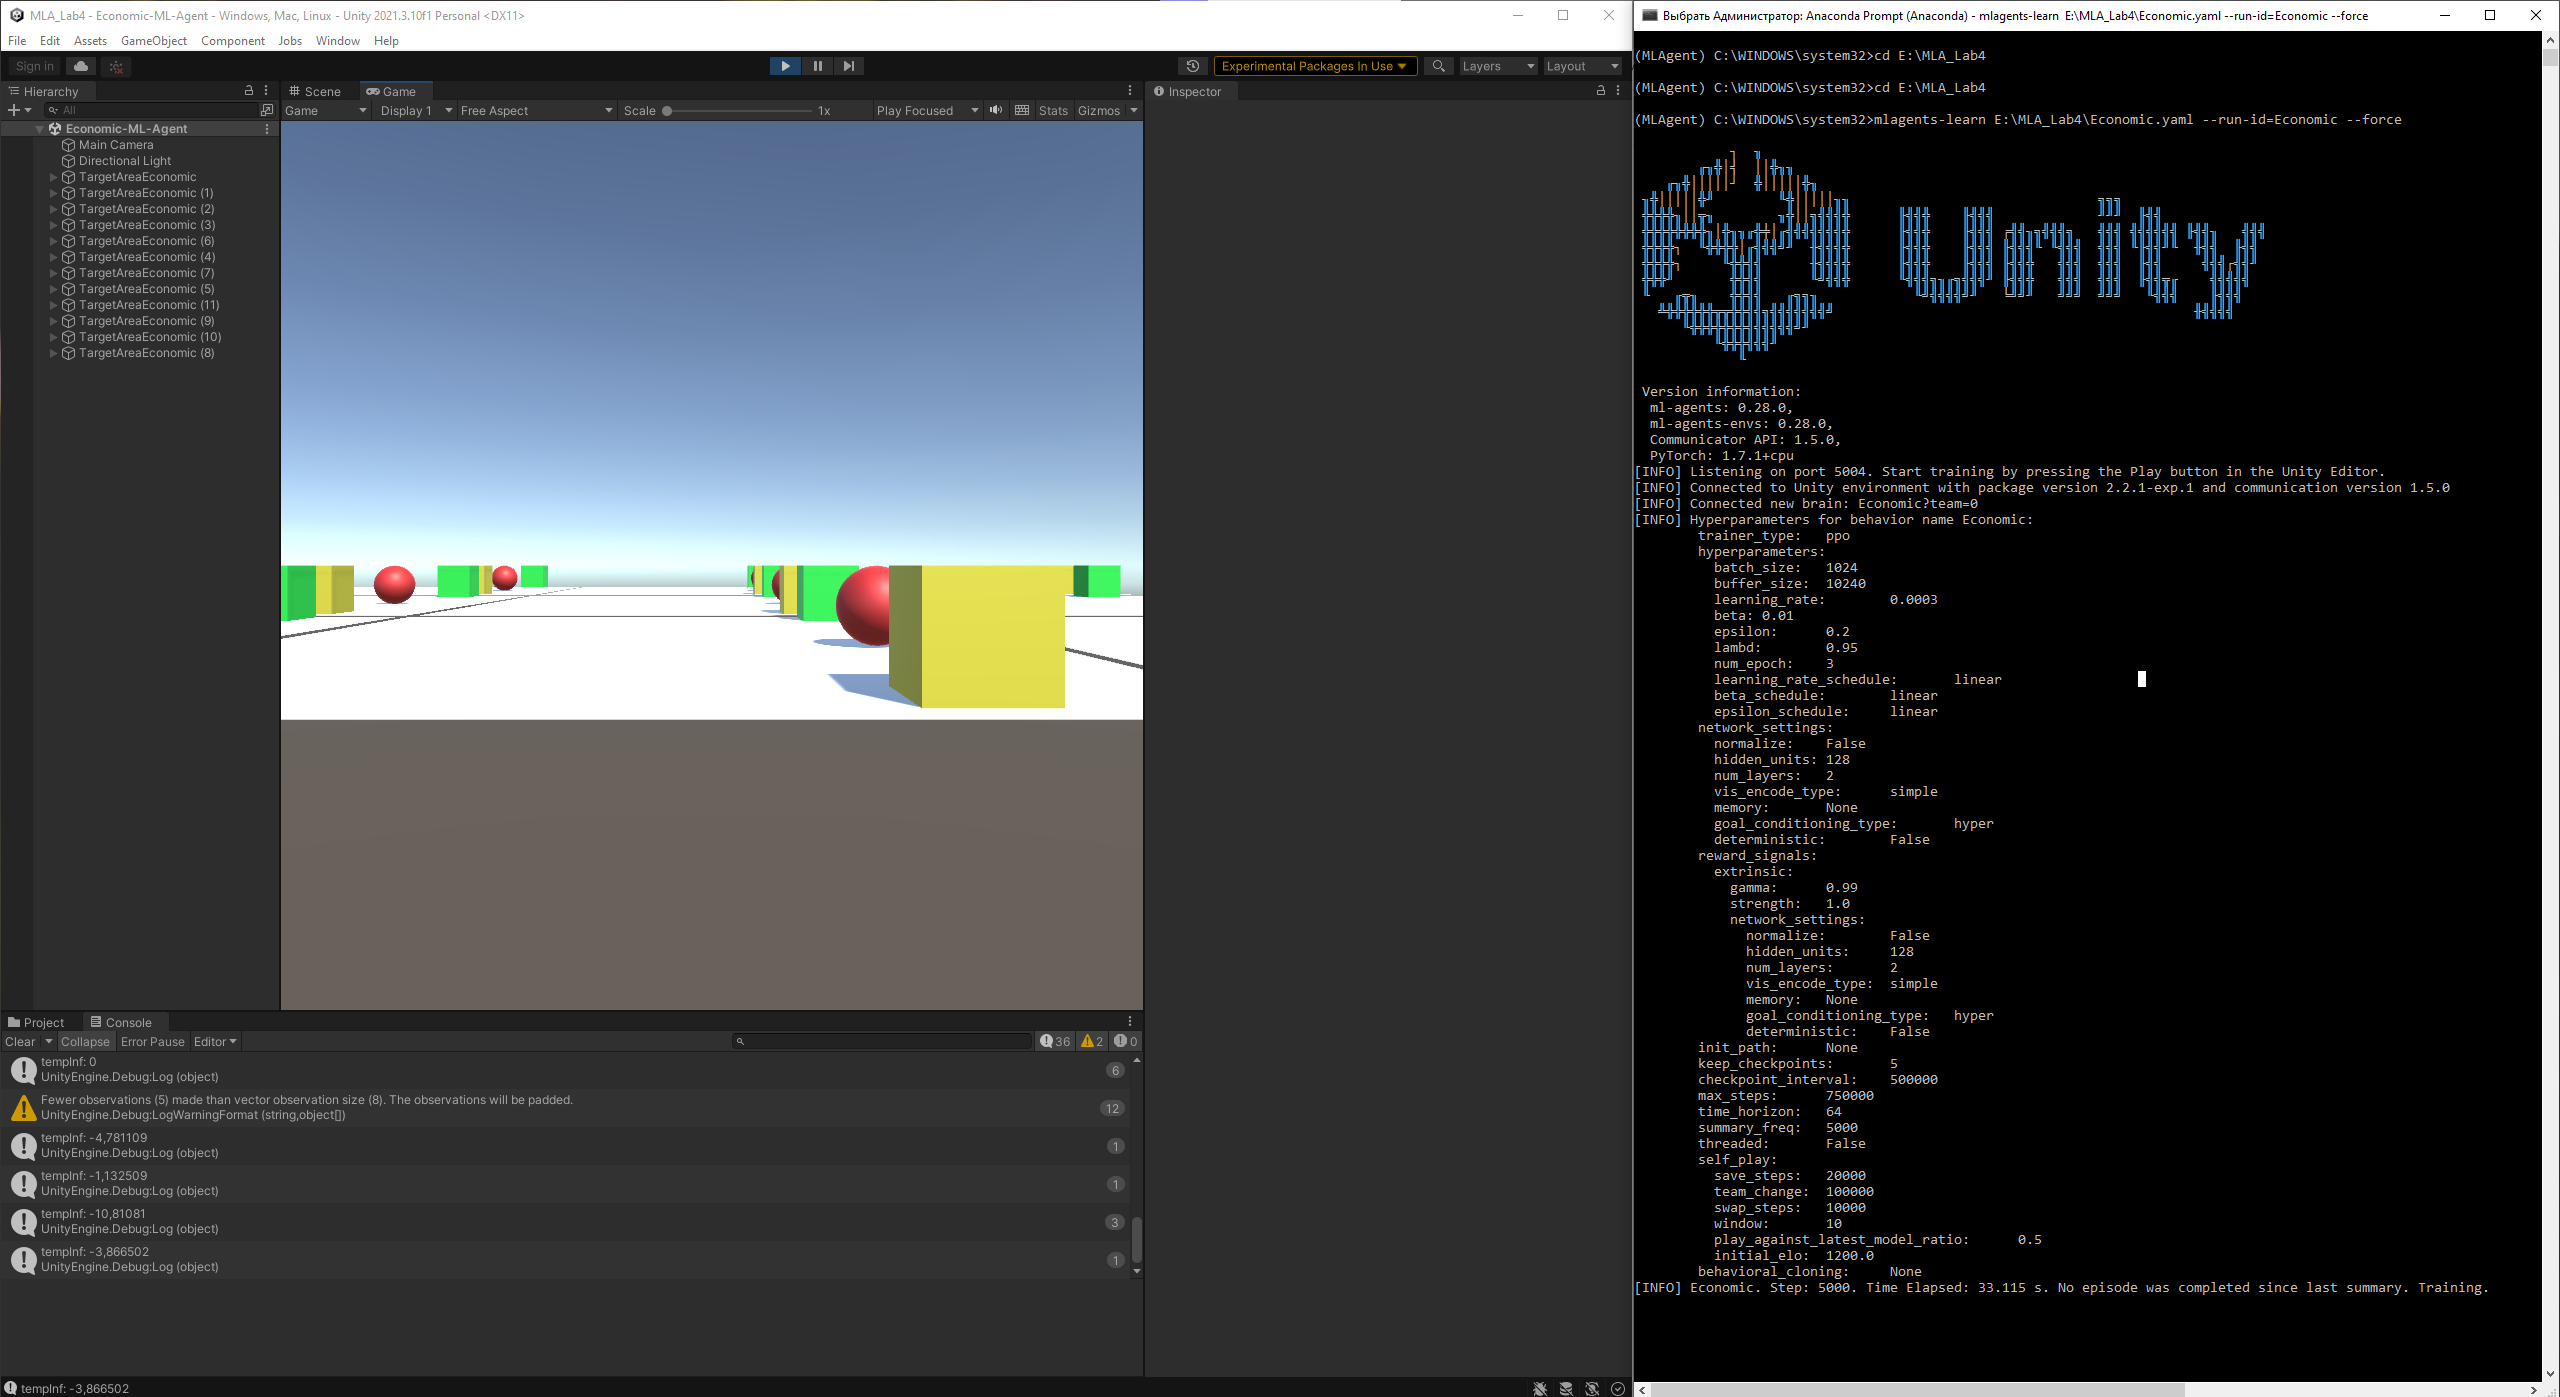Open Unity Search with the magnifier icon

1438,65
